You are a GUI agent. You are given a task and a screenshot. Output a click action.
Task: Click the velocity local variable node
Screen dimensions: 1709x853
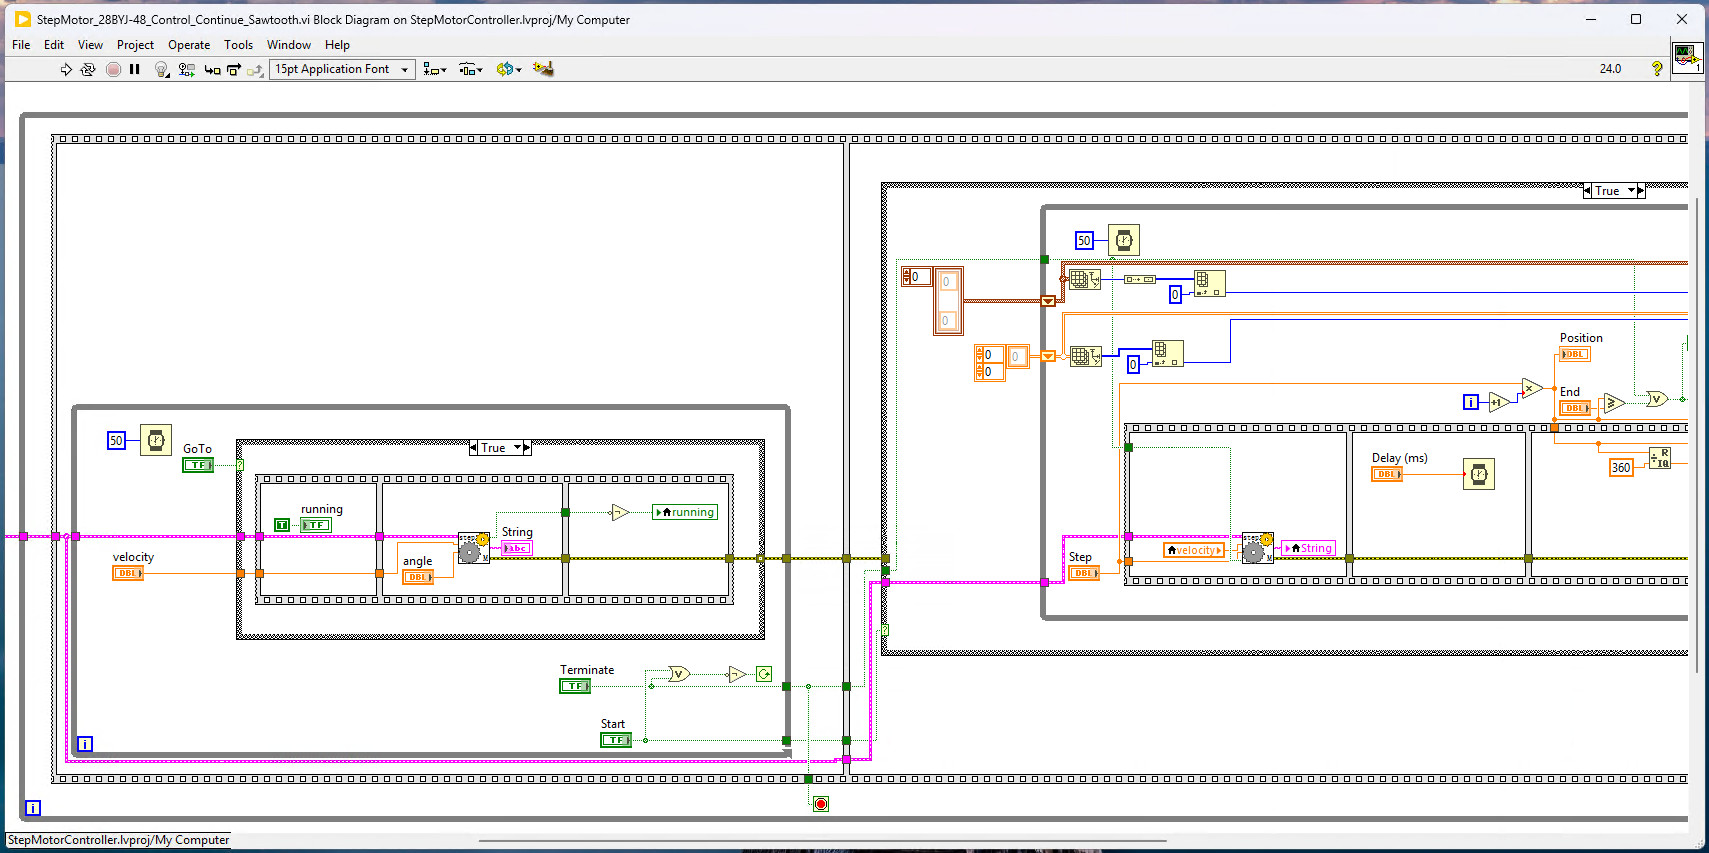(x=1195, y=550)
